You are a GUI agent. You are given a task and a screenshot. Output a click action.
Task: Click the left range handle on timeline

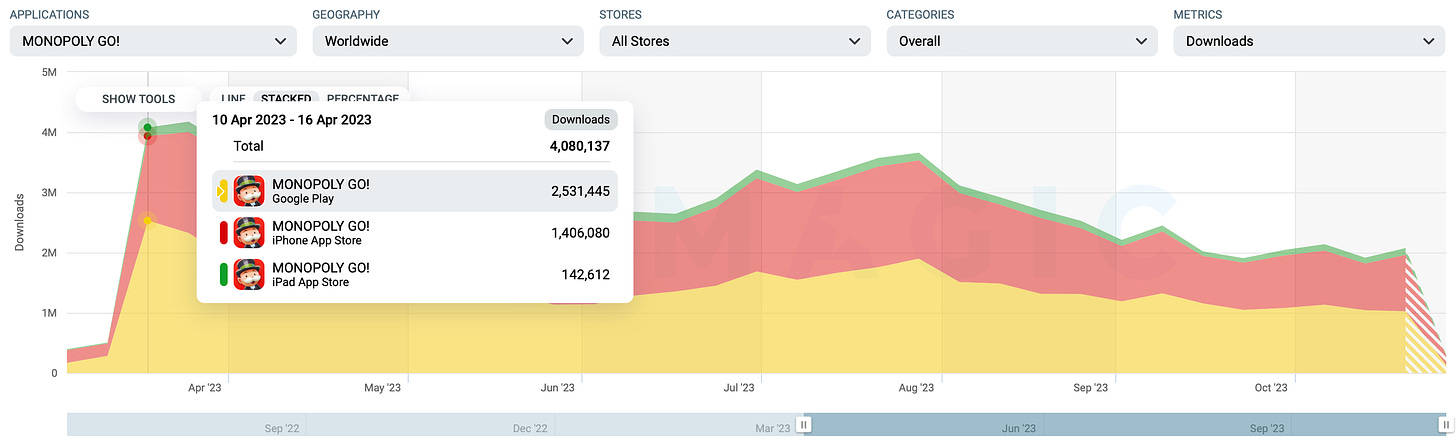coord(805,424)
